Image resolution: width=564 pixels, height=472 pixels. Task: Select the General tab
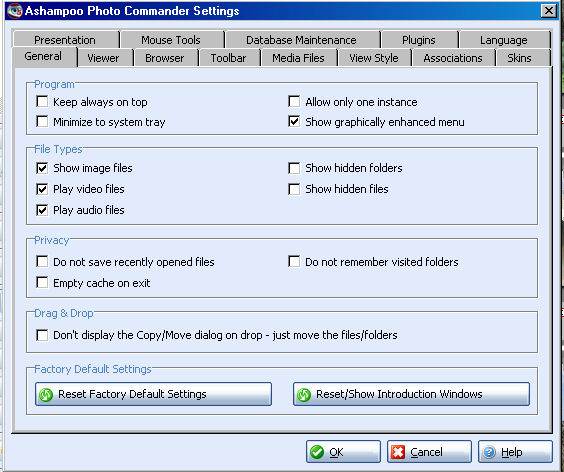pos(44,56)
